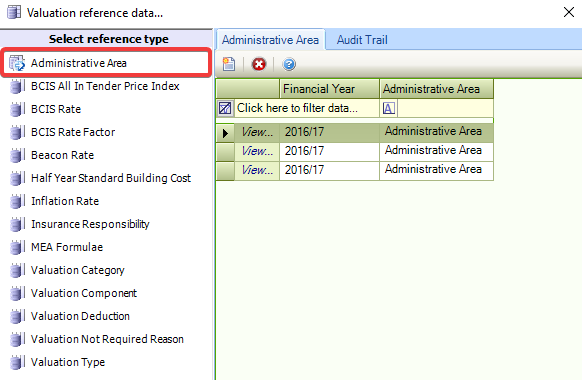Image resolution: width=582 pixels, height=380 pixels.
Task: Click the MEA Formulae database icon
Action: click(17, 248)
